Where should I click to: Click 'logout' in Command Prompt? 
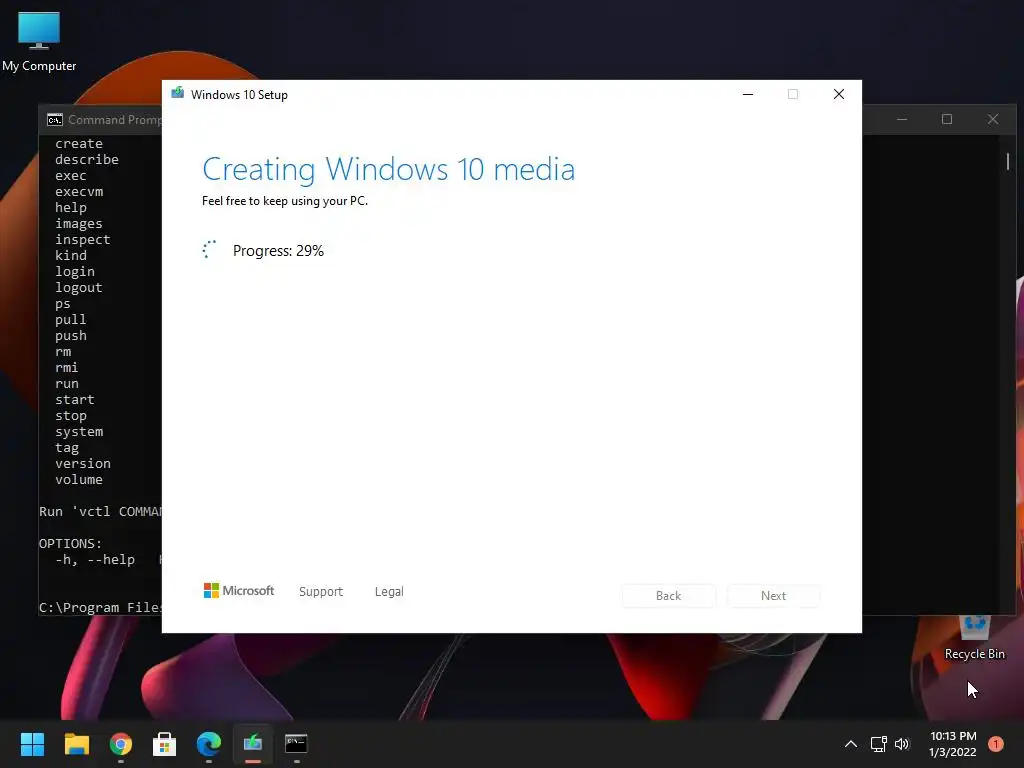tap(78, 287)
